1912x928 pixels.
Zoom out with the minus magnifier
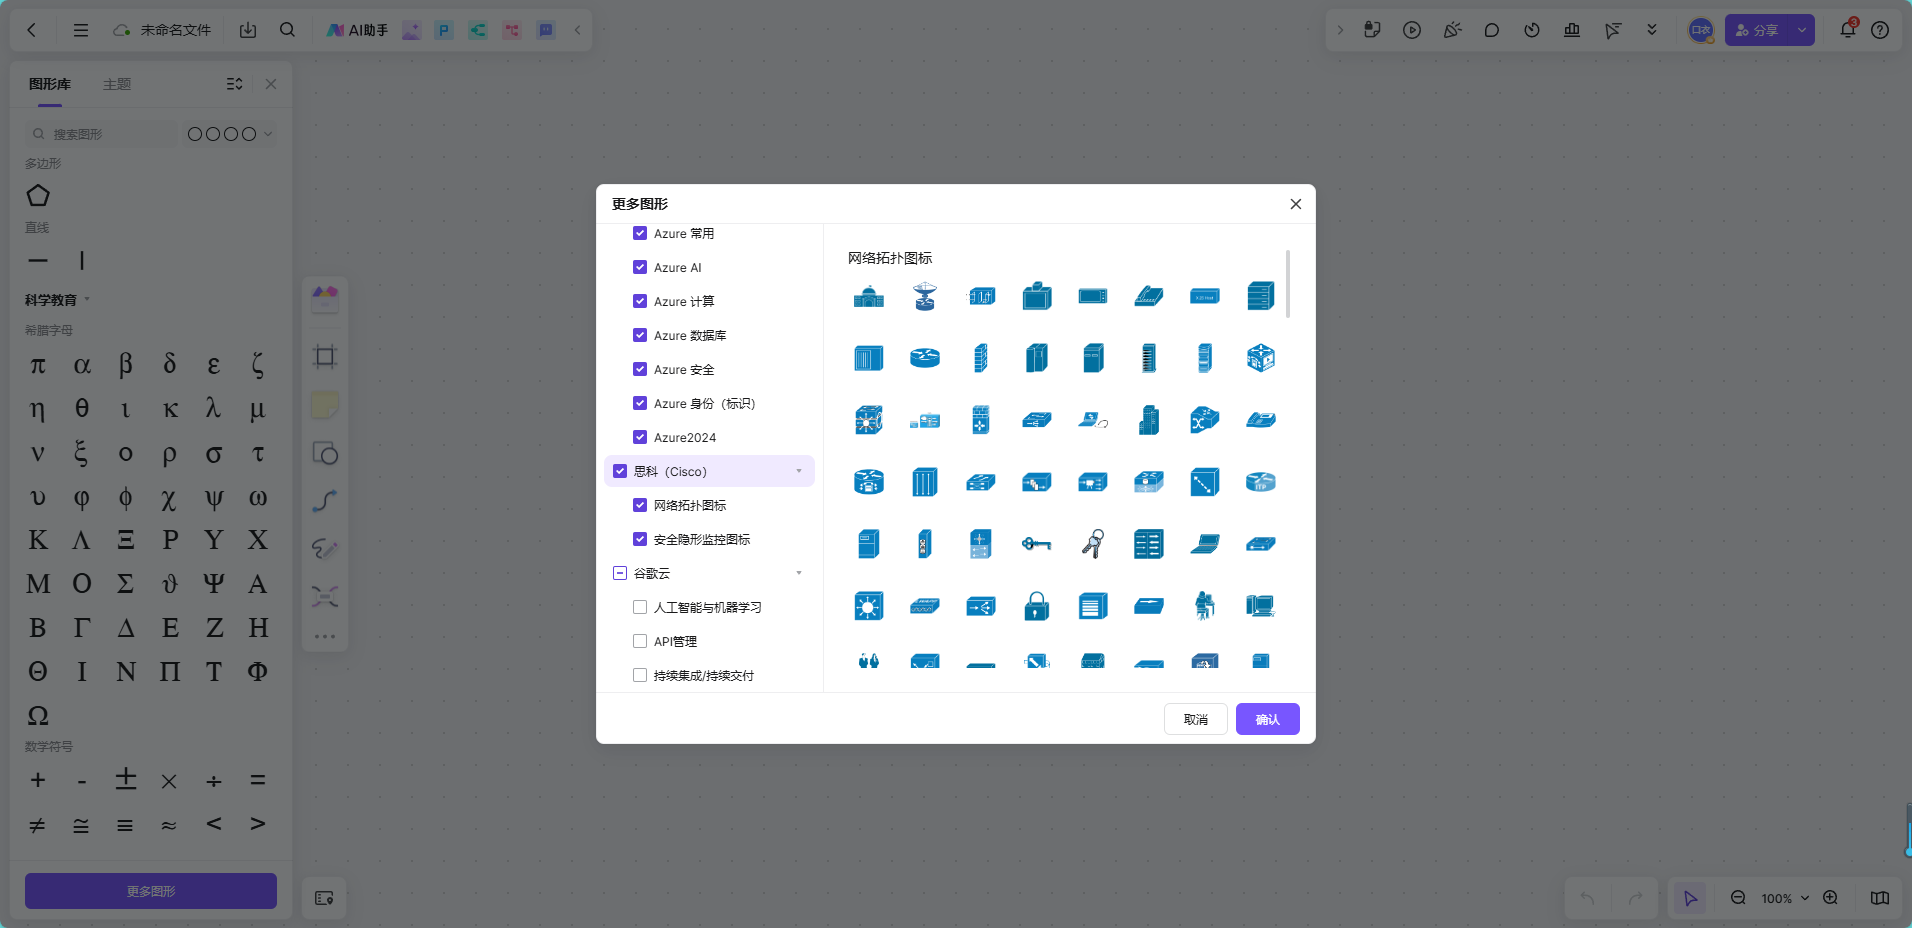[x=1738, y=898]
